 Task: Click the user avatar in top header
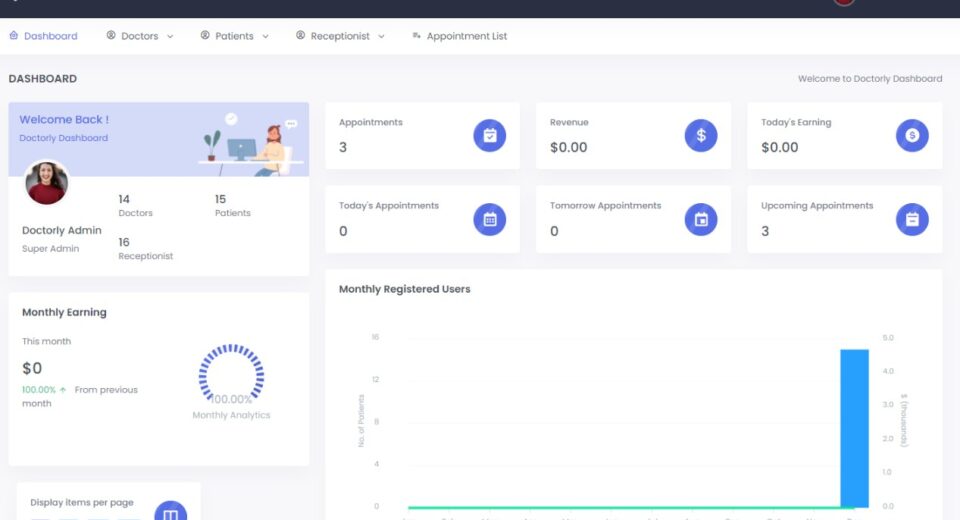tap(845, 2)
